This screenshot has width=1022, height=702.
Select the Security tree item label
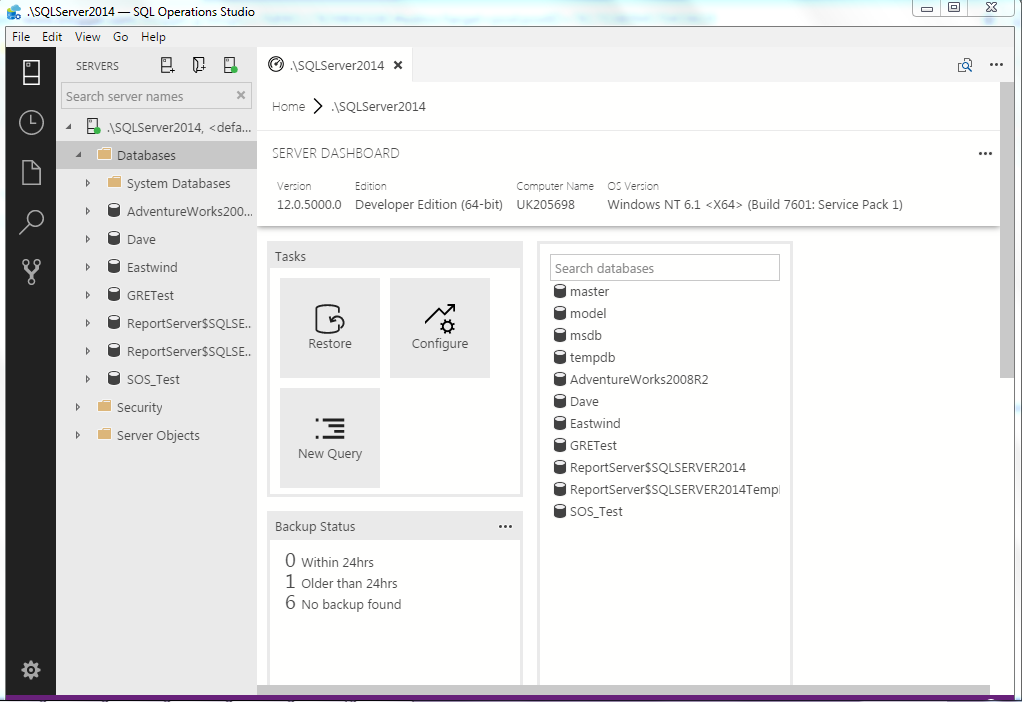pyautogui.click(x=139, y=407)
